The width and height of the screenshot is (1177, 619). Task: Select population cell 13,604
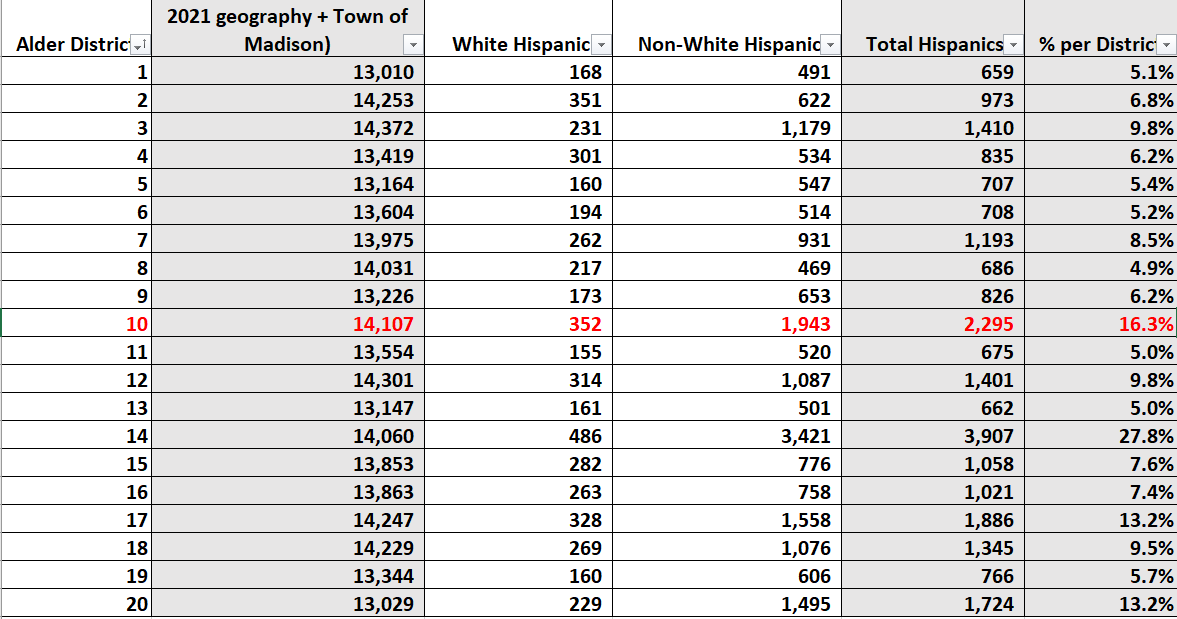pyautogui.click(x=288, y=212)
